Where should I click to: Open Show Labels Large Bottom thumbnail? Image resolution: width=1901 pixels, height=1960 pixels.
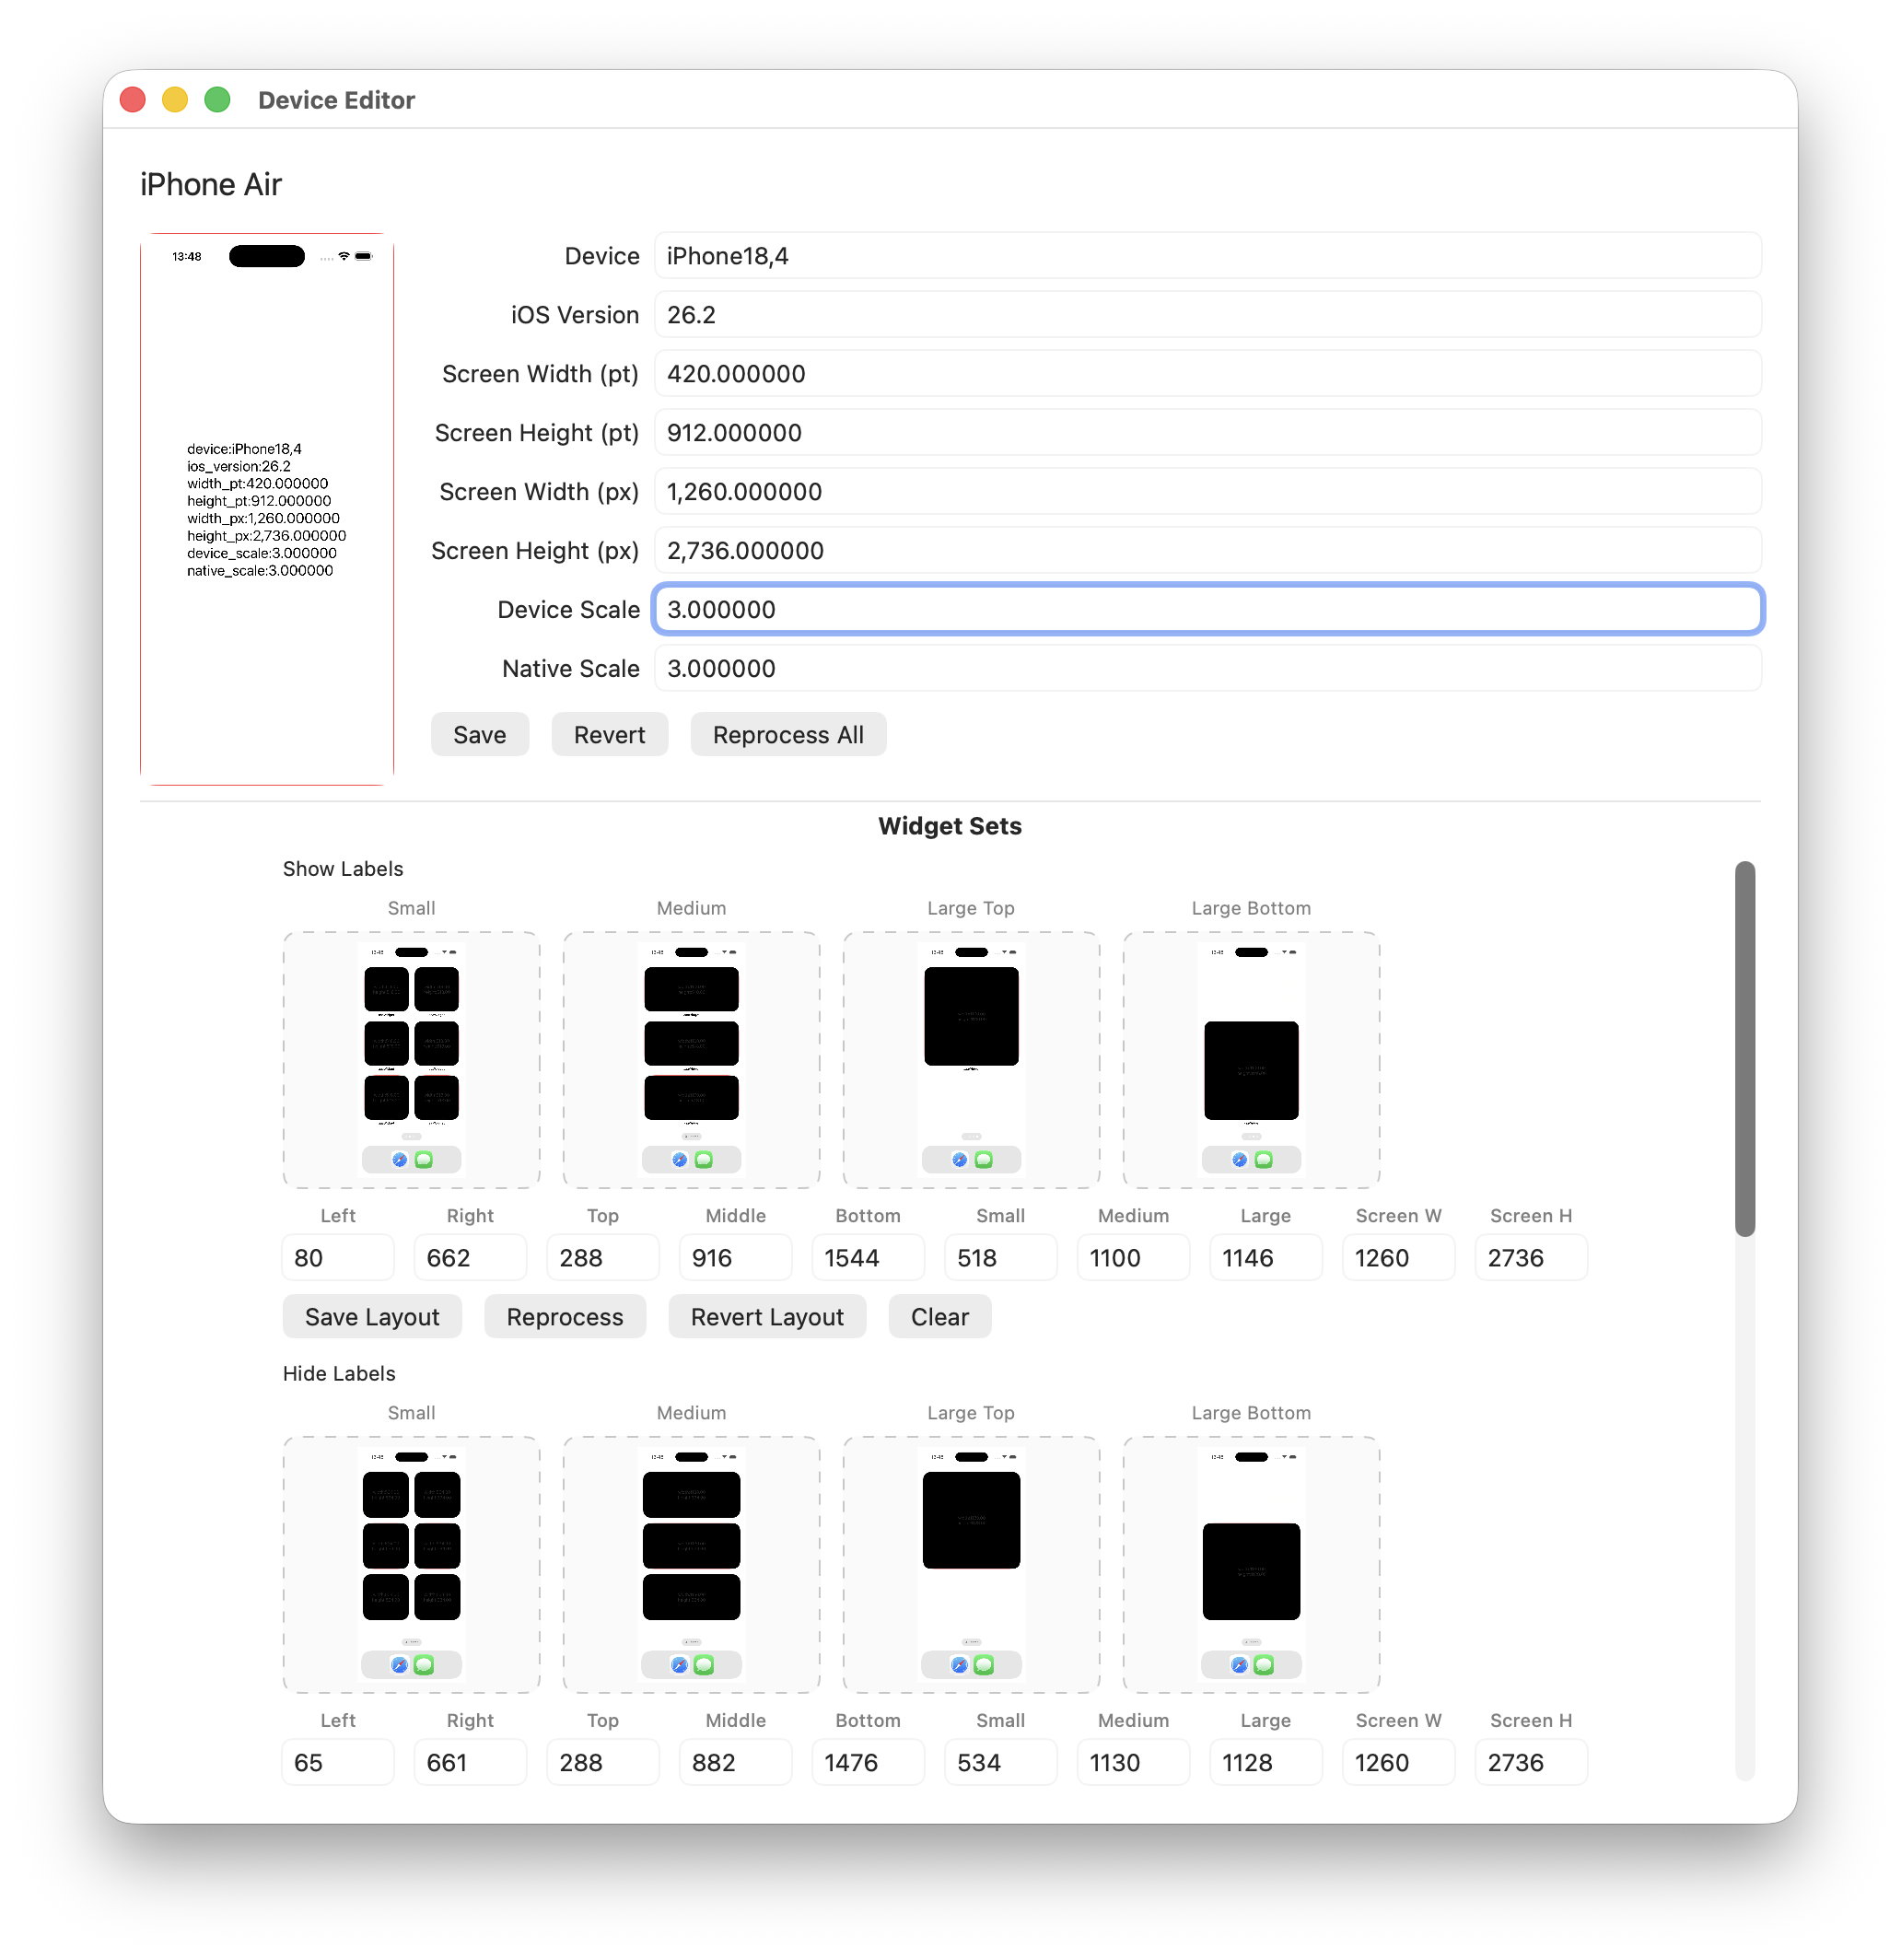coord(1251,1060)
